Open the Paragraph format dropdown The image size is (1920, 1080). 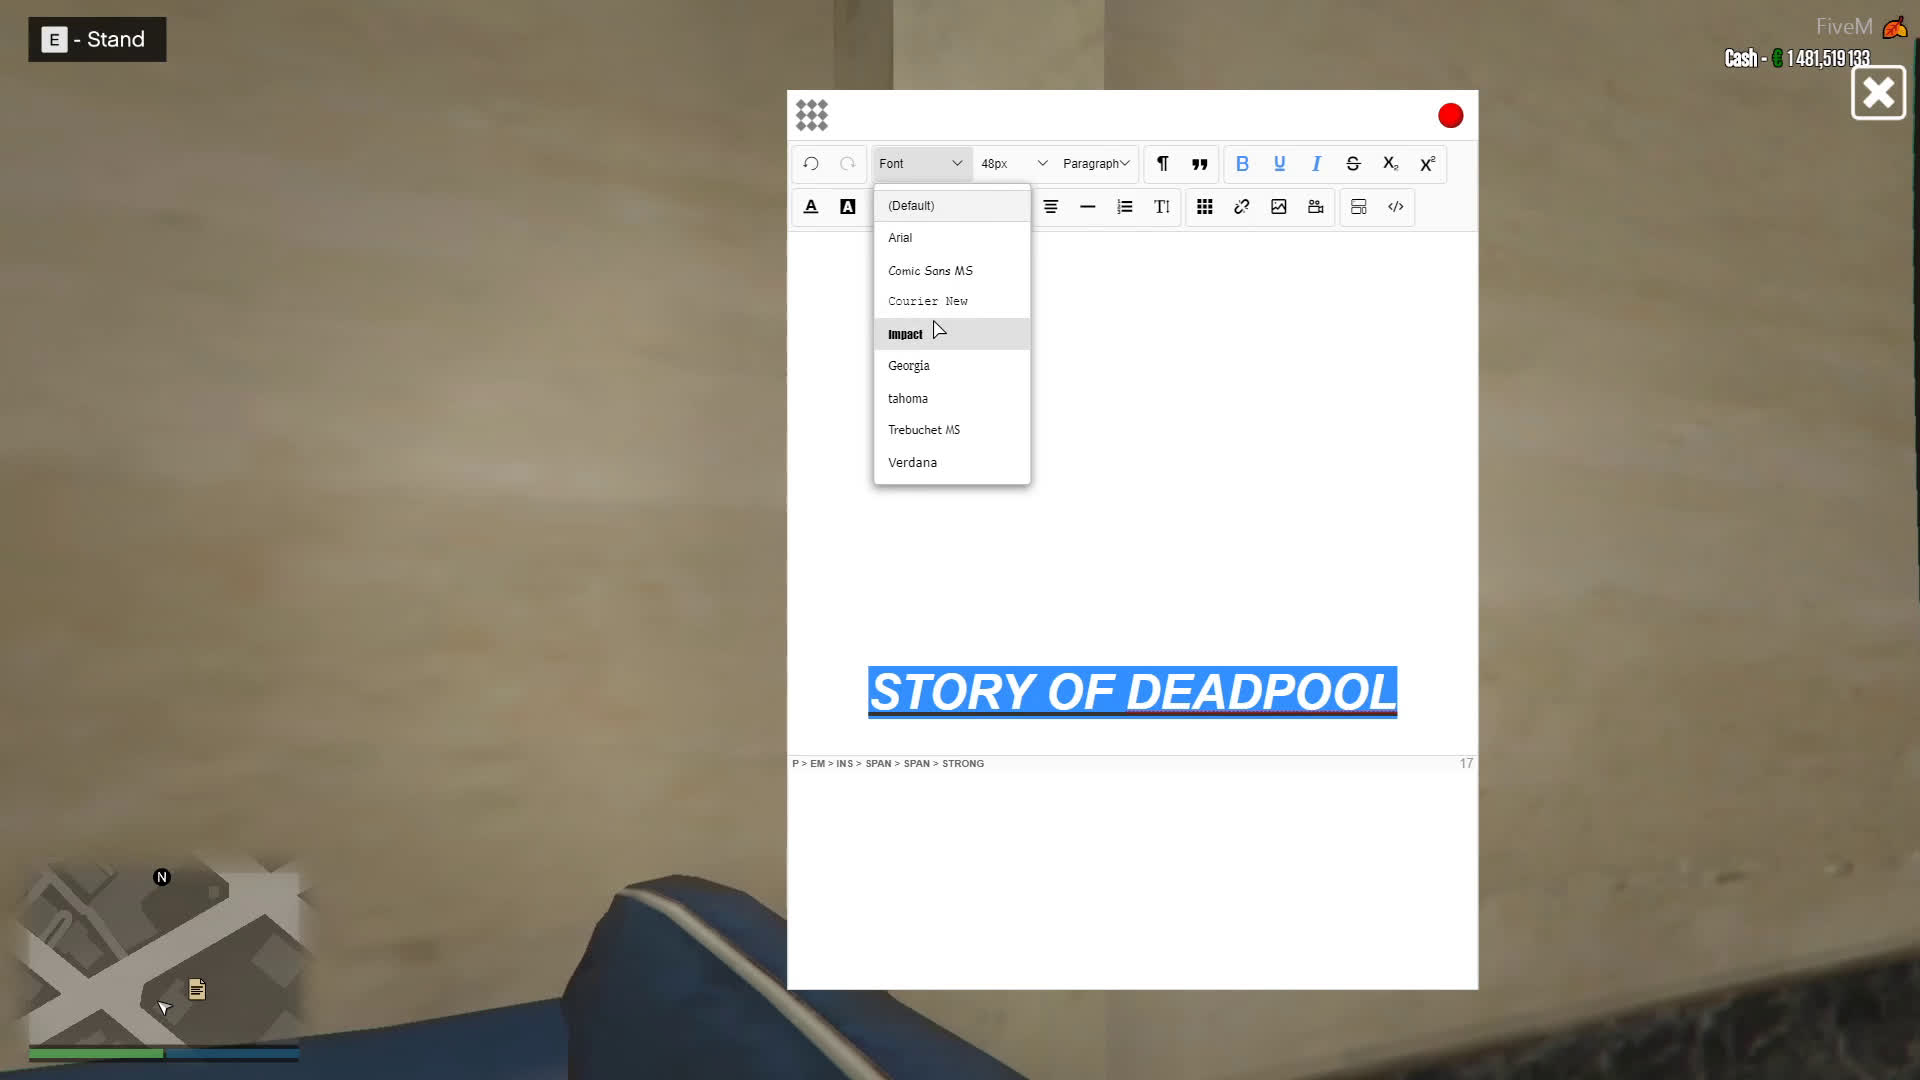[x=1096, y=164]
